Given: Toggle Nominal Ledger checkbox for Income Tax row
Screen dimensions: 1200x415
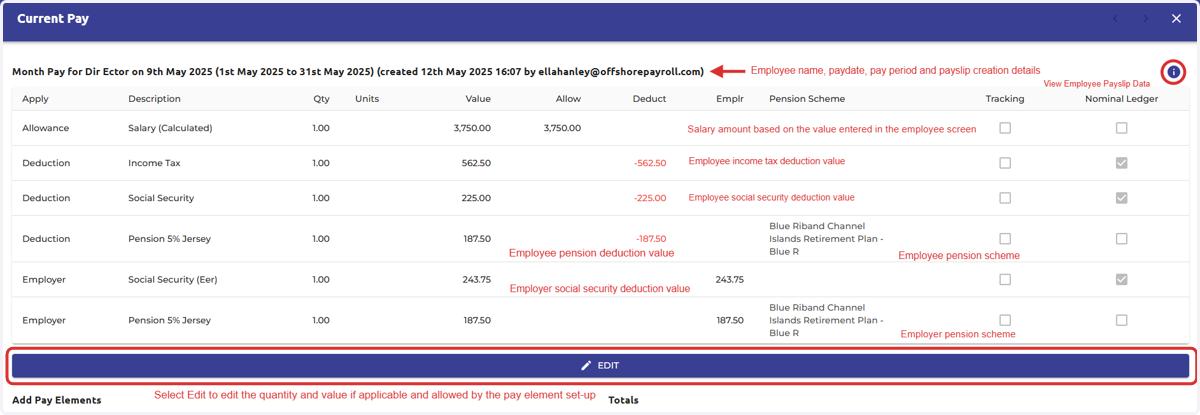Looking at the screenshot, I should tap(1121, 163).
